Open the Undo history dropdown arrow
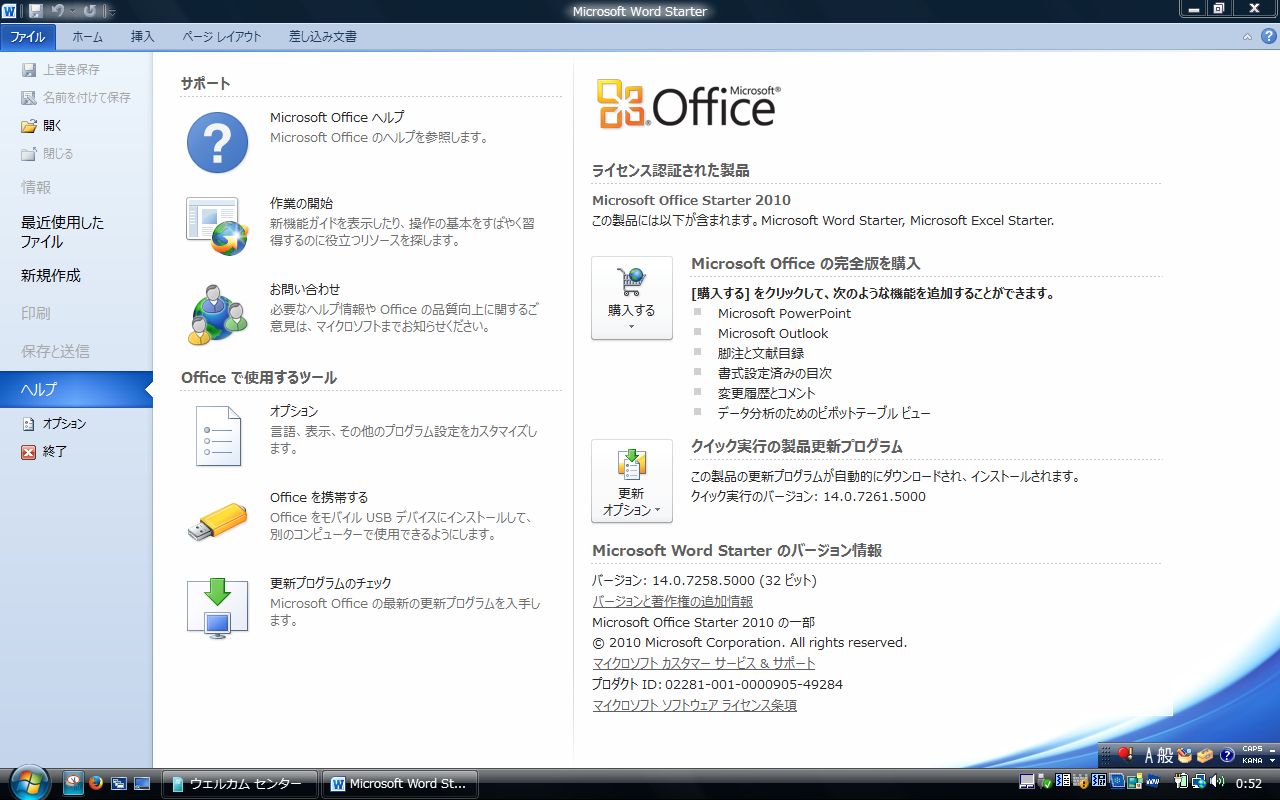The width and height of the screenshot is (1280, 800). (x=73, y=11)
